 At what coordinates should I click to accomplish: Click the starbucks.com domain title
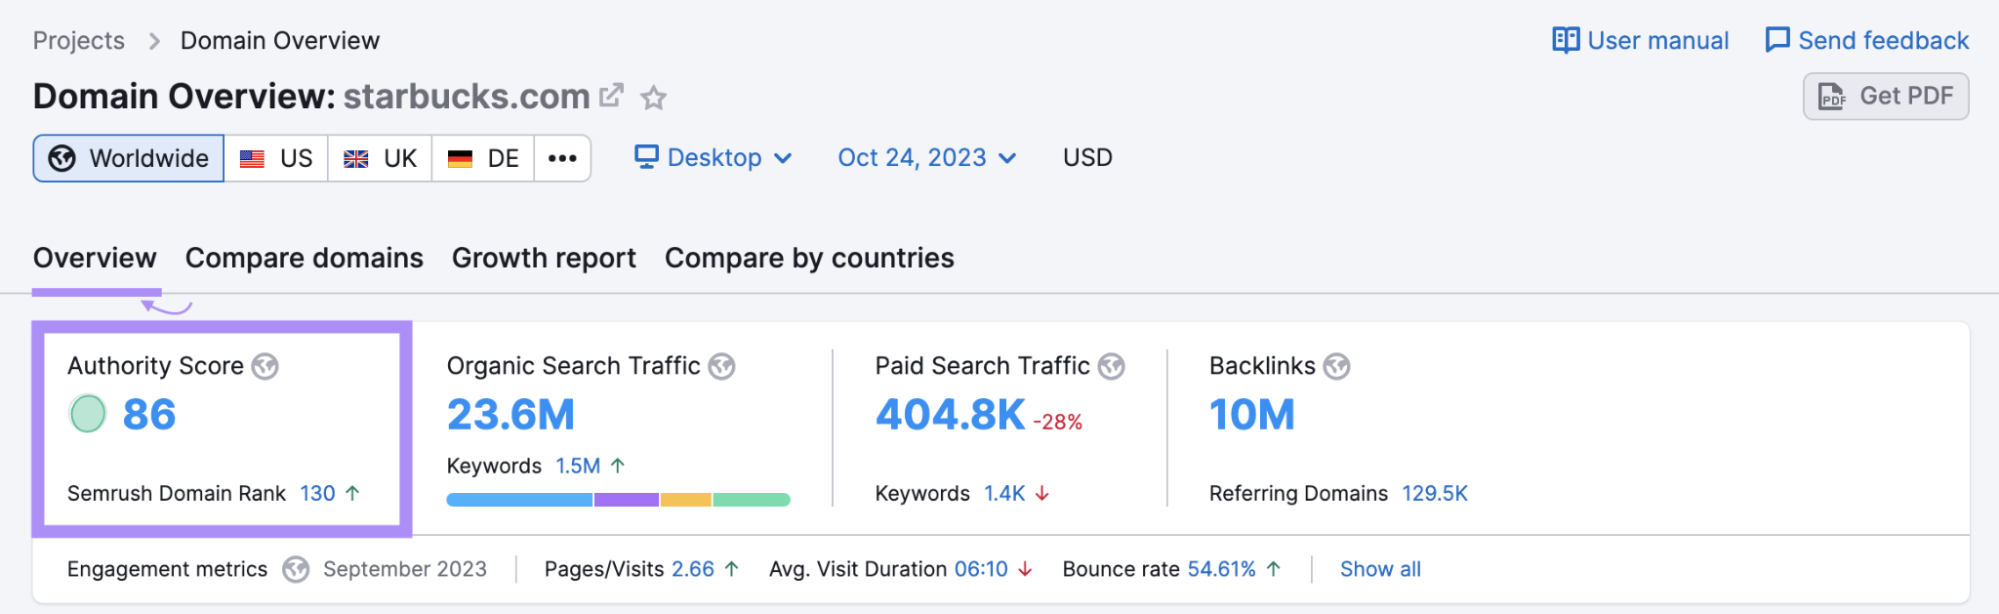466,96
